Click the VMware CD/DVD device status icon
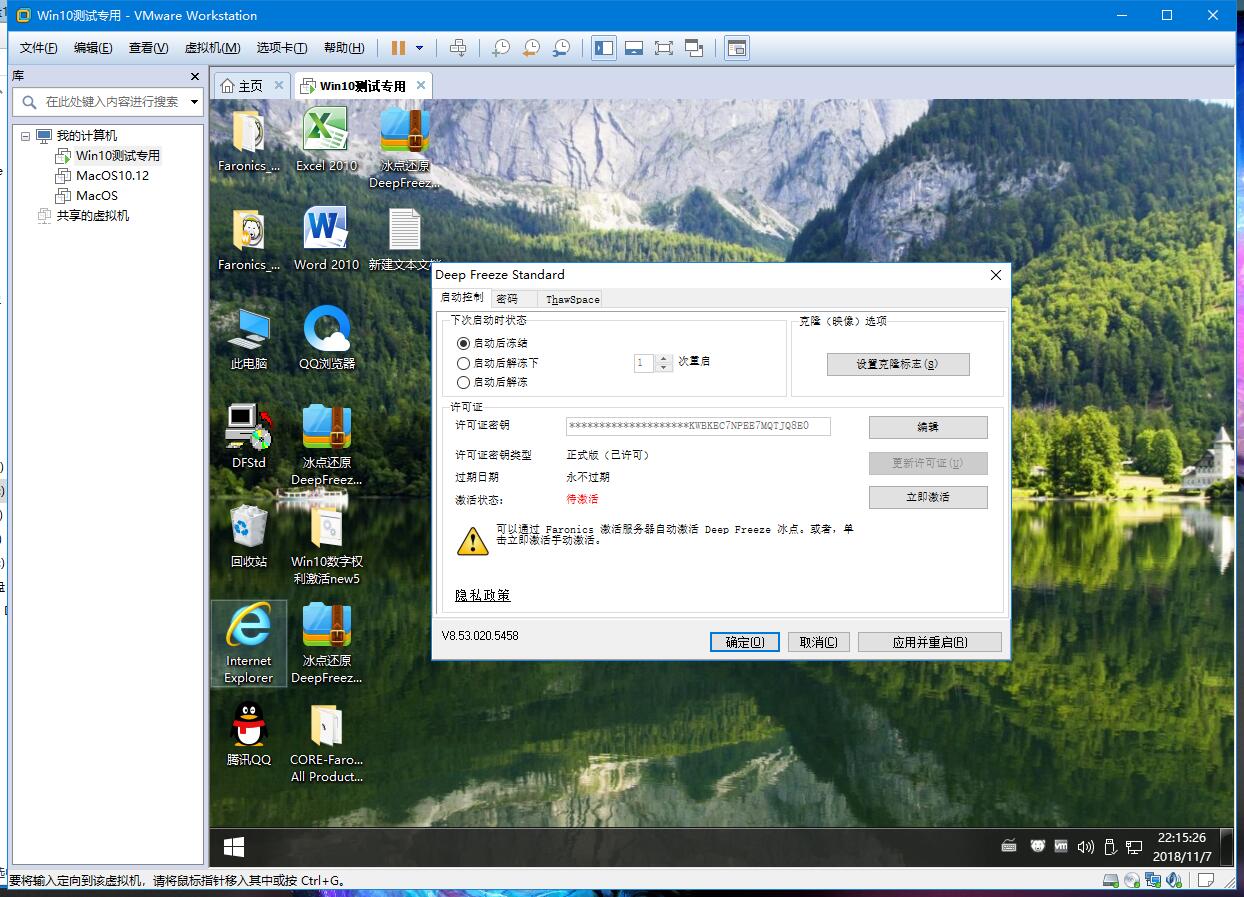1244x897 pixels. point(1131,881)
